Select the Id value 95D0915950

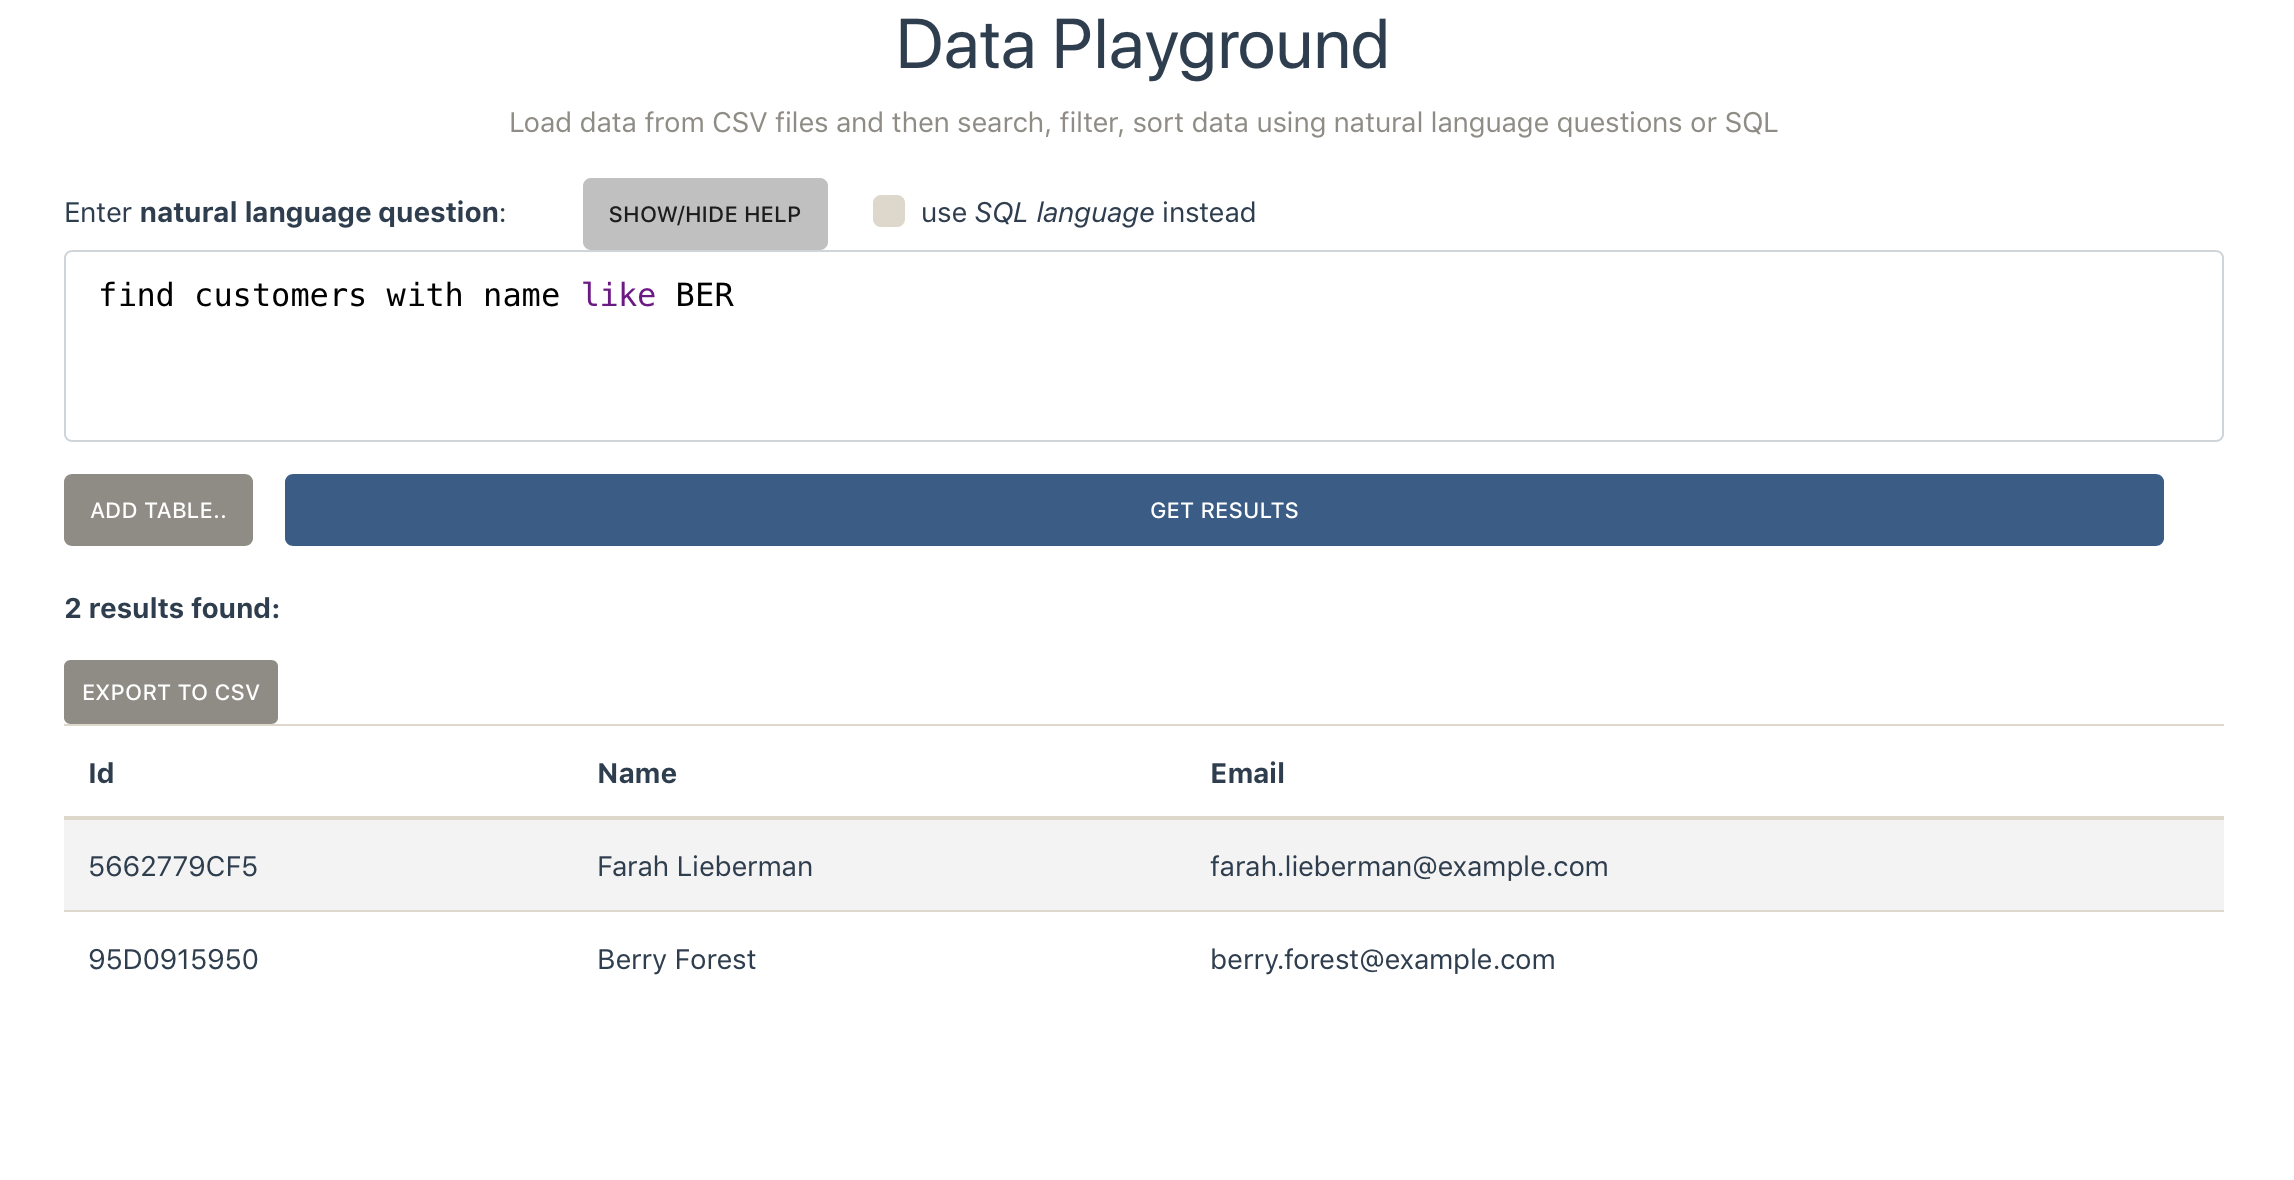(172, 959)
